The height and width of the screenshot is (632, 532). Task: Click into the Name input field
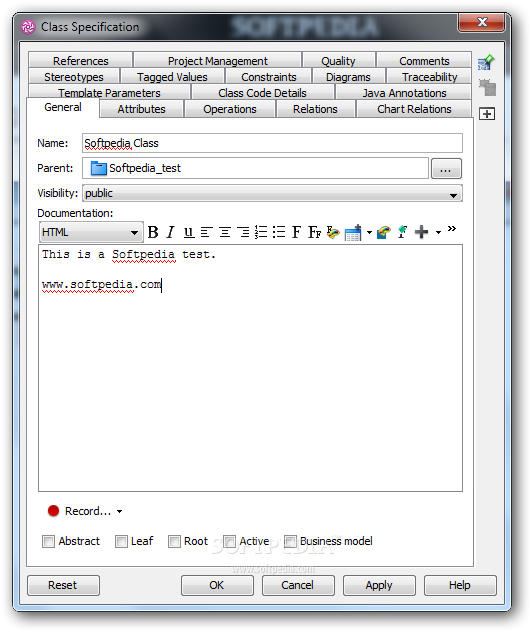click(x=272, y=143)
